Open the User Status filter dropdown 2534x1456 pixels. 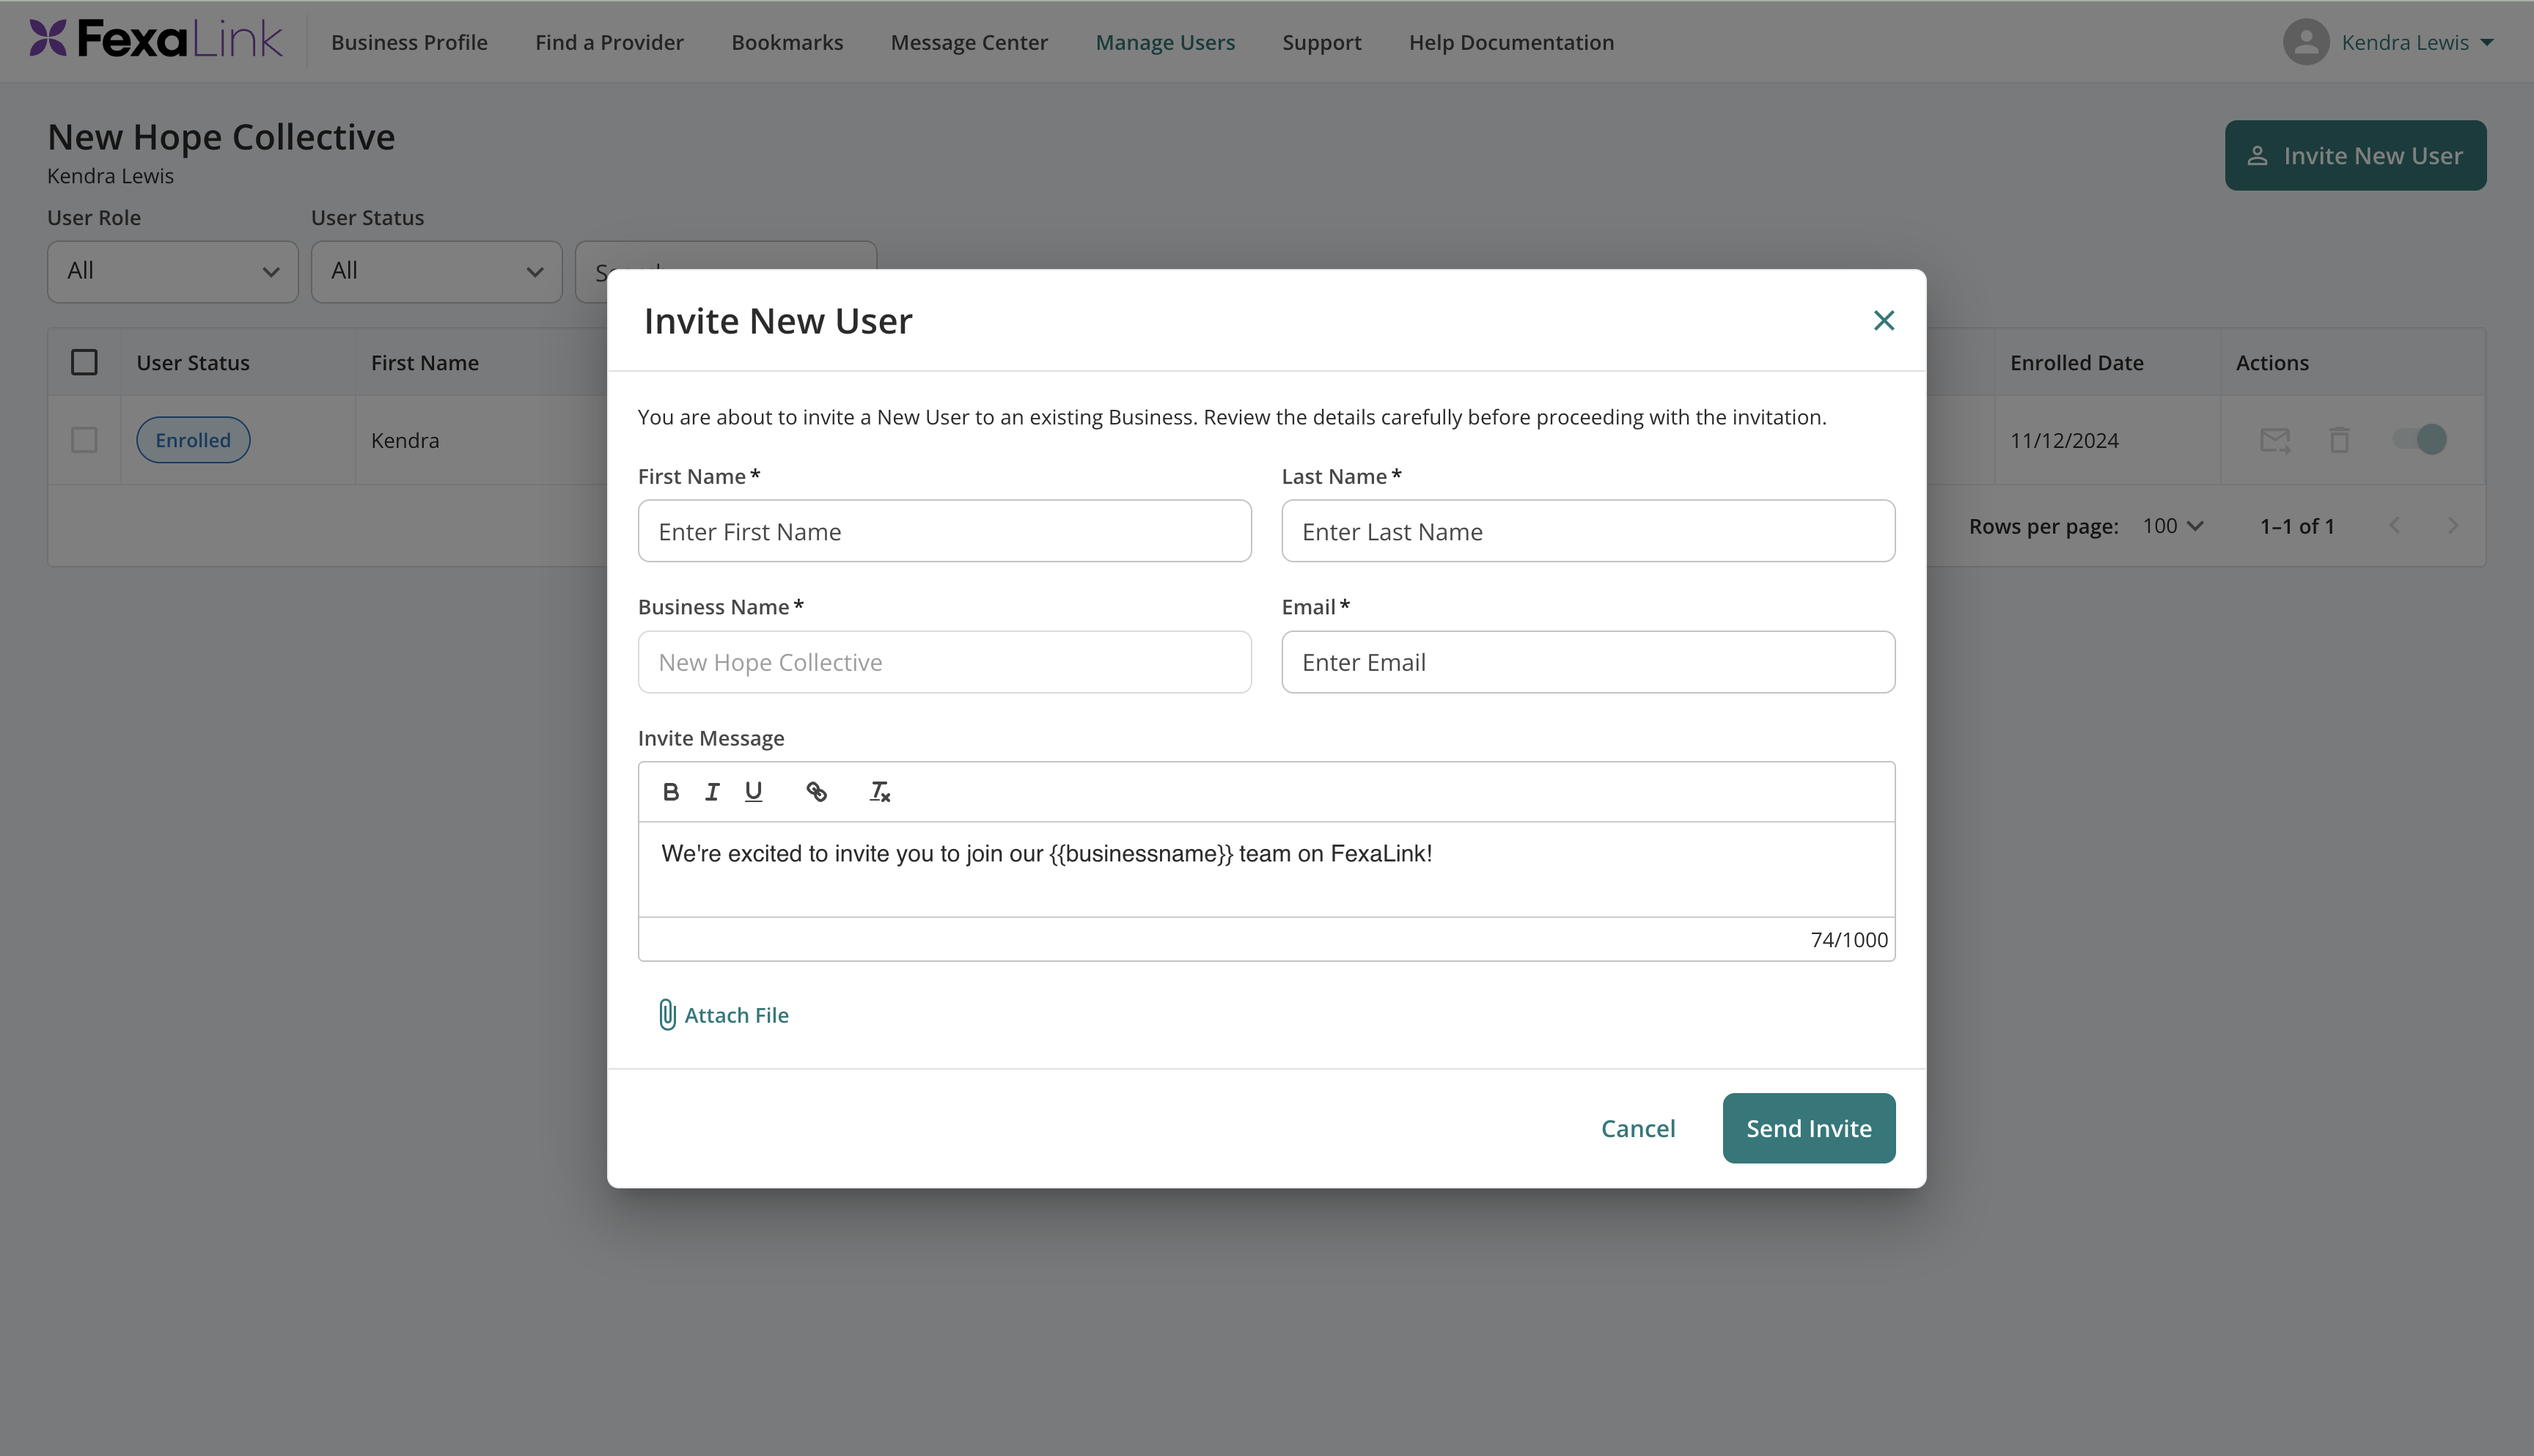pyautogui.click(x=436, y=271)
